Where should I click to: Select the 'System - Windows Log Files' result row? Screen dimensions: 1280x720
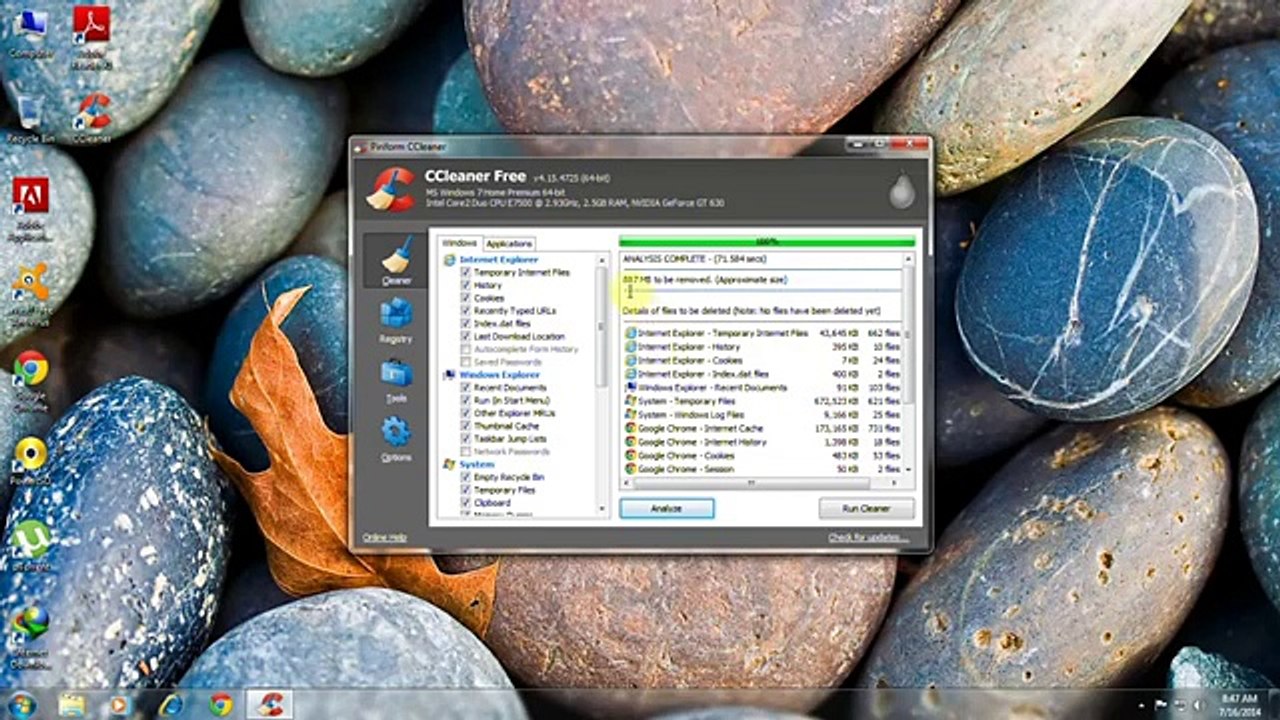pos(762,414)
